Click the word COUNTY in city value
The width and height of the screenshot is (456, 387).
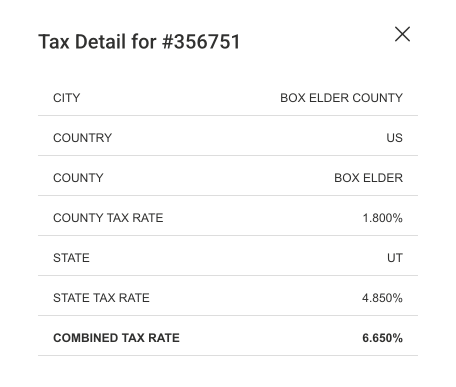click(378, 98)
